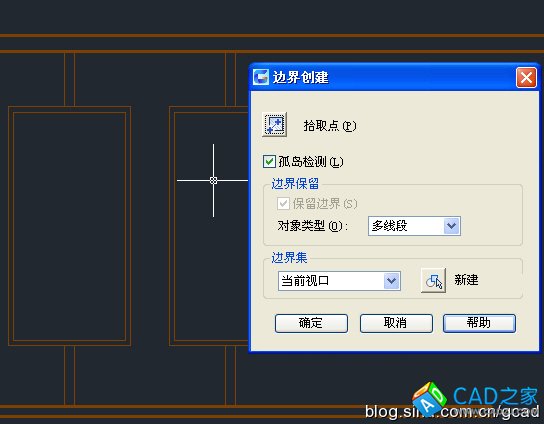Click the blog.sina.com.cn/gcad watermark text
The width and height of the screenshot is (544, 424).
pos(452,412)
